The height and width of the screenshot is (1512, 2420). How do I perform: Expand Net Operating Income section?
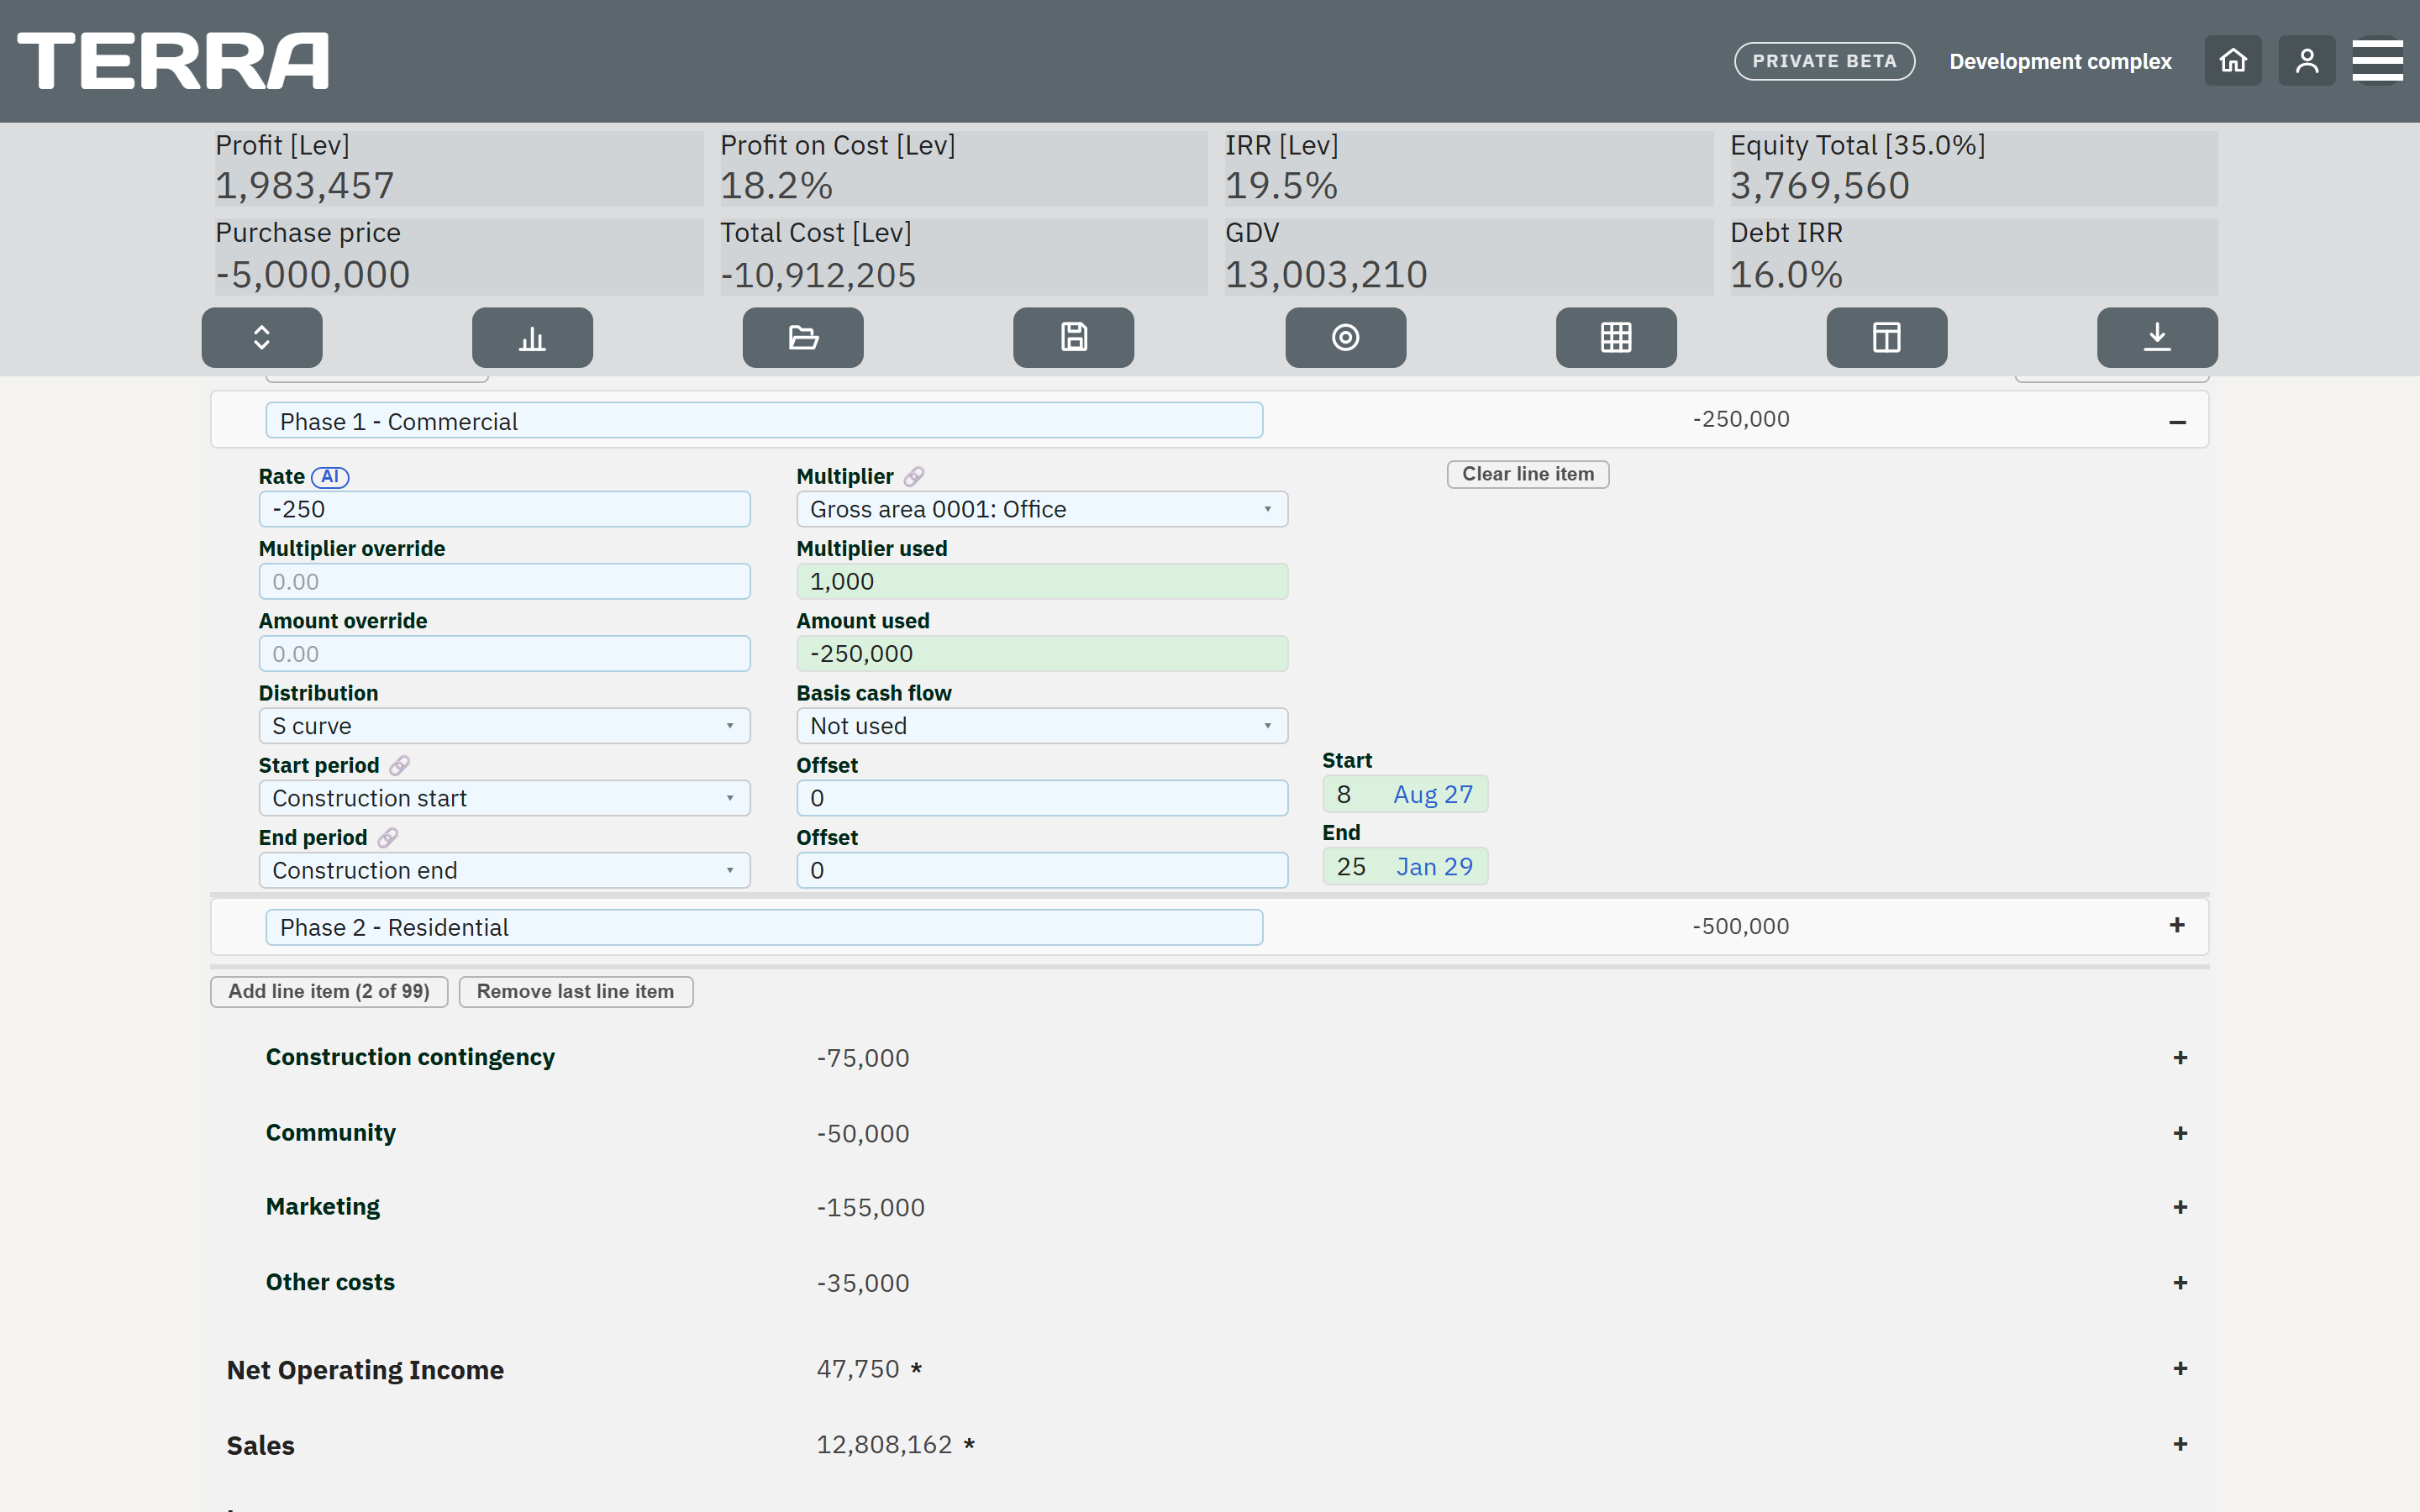(x=2180, y=1368)
